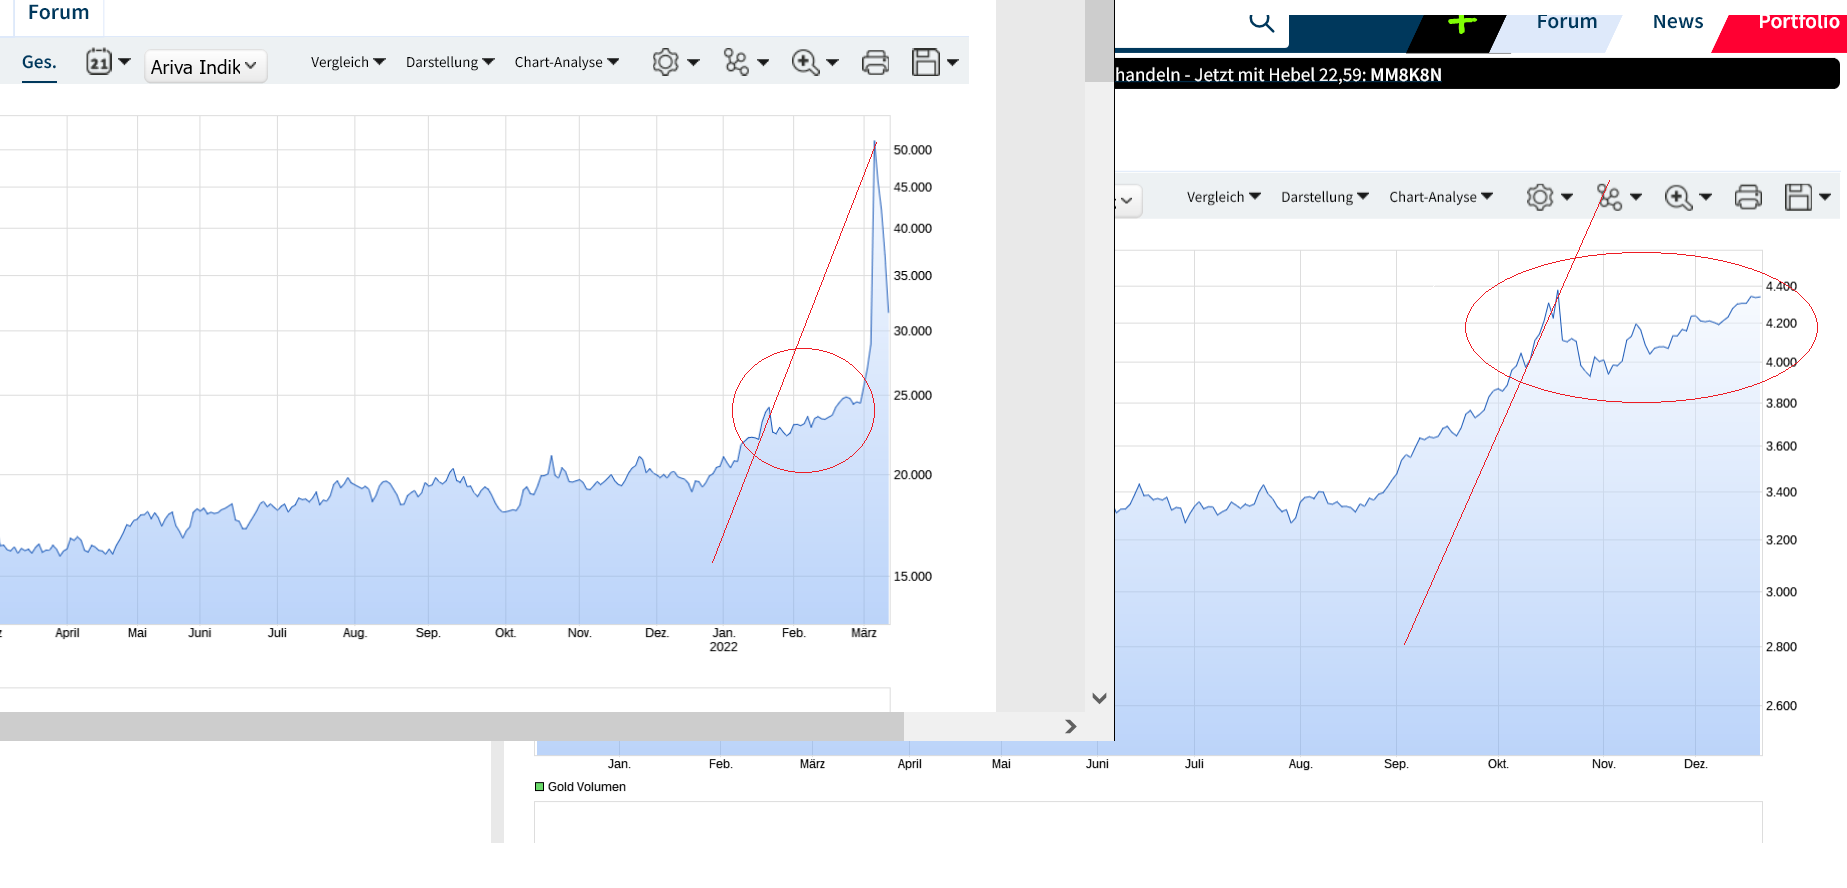This screenshot has width=1847, height=888.
Task: Click the green Gold Volumen legend swatch
Action: tap(540, 787)
